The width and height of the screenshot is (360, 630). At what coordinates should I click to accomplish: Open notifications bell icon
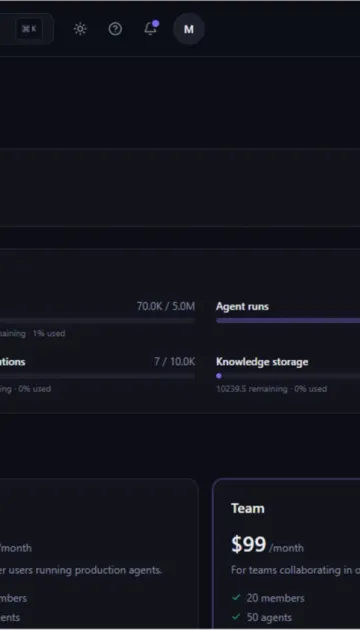tap(151, 29)
